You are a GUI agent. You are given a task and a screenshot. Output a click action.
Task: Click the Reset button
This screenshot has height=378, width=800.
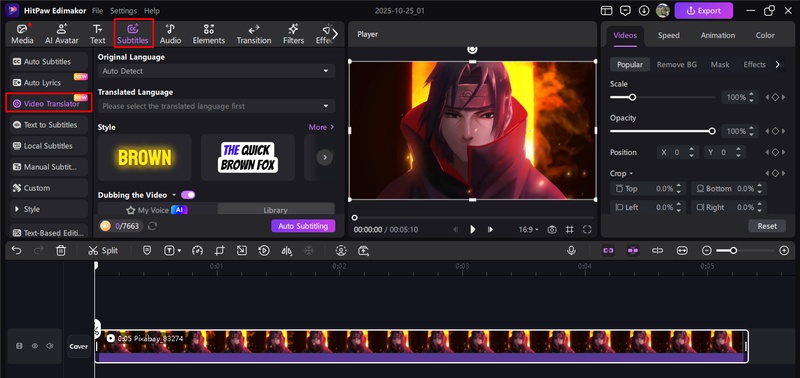tap(767, 226)
